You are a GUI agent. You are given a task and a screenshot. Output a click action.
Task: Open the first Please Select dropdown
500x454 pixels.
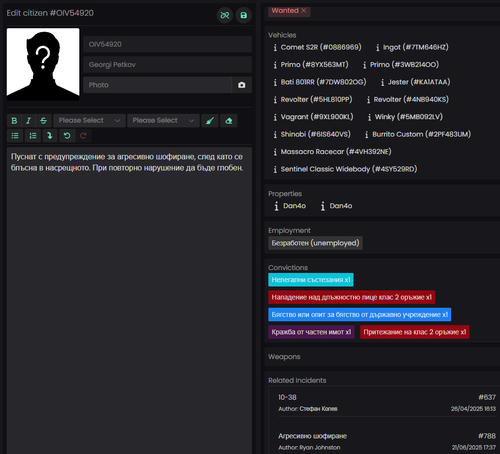(89, 121)
